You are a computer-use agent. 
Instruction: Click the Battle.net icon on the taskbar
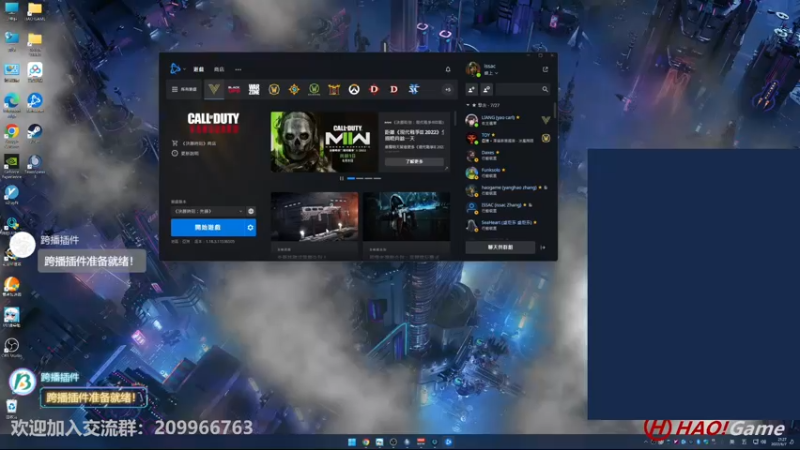[448, 442]
